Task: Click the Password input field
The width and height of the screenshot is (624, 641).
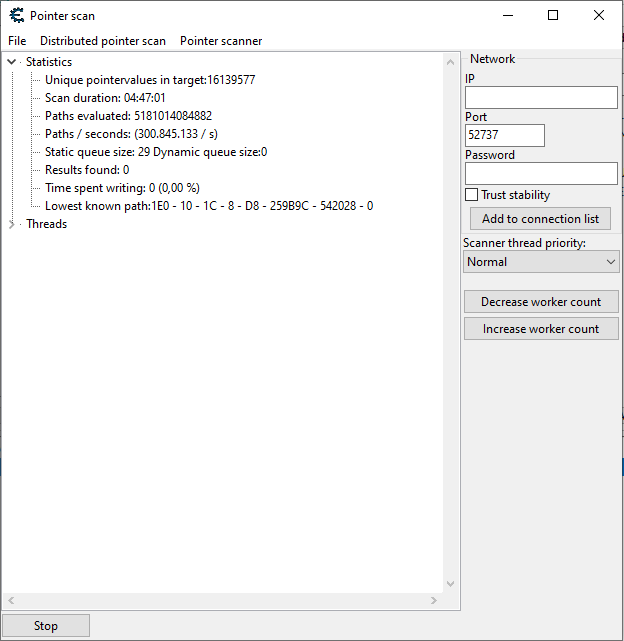Action: coord(541,173)
